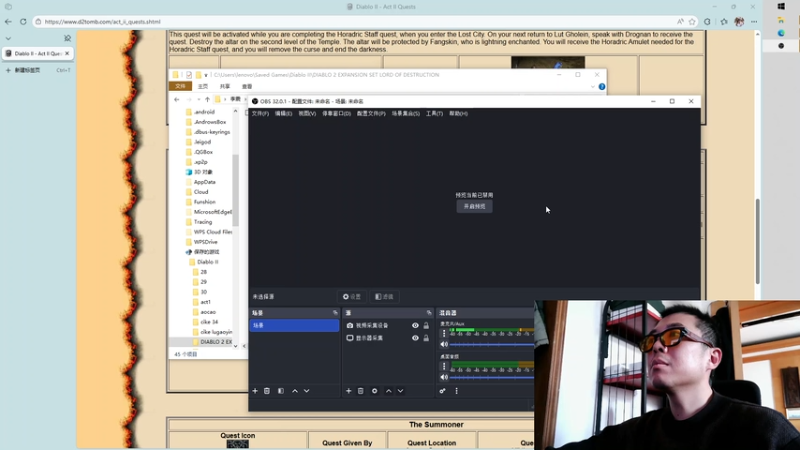
Task: Open options dots for 麦克风/Aux channel
Action: 444,333
